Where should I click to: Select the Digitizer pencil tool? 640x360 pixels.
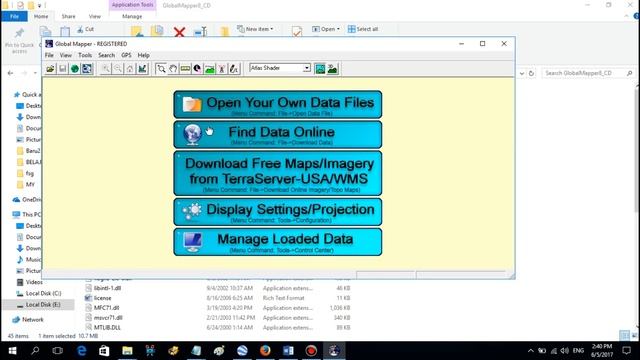tap(234, 69)
